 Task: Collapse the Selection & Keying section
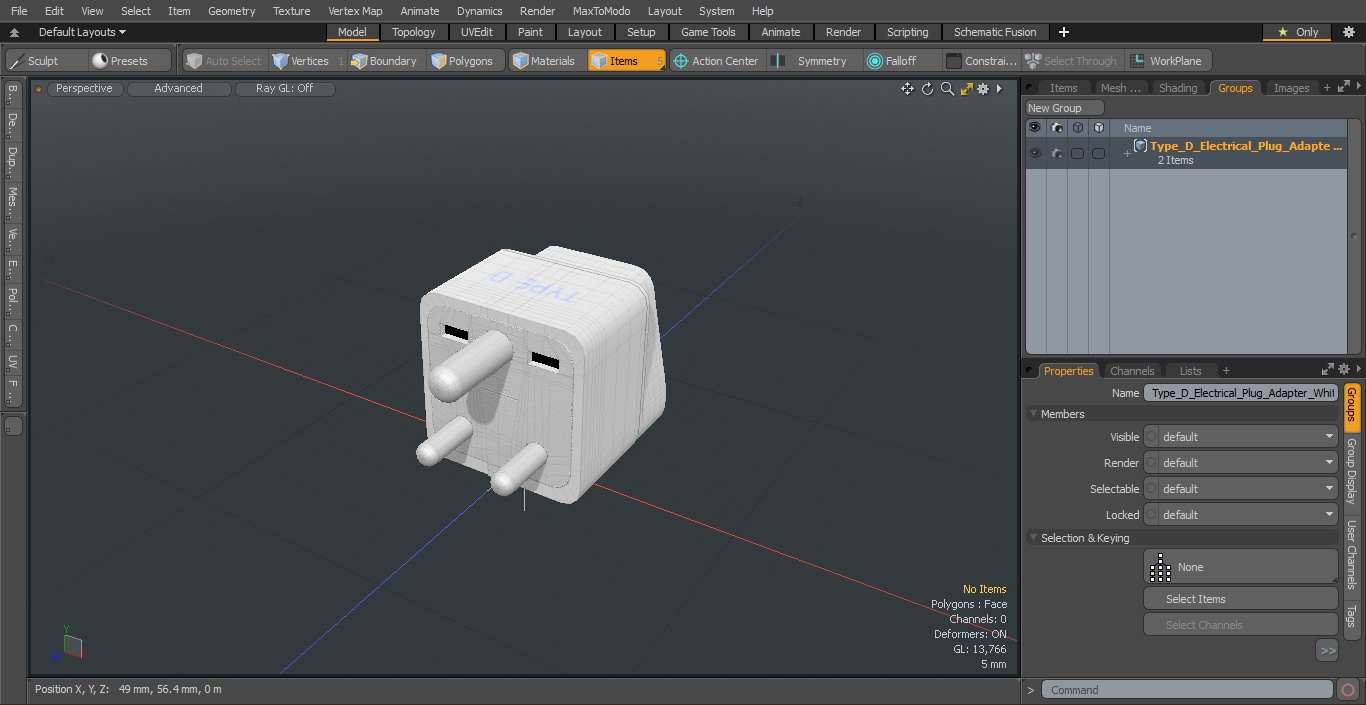[1033, 538]
